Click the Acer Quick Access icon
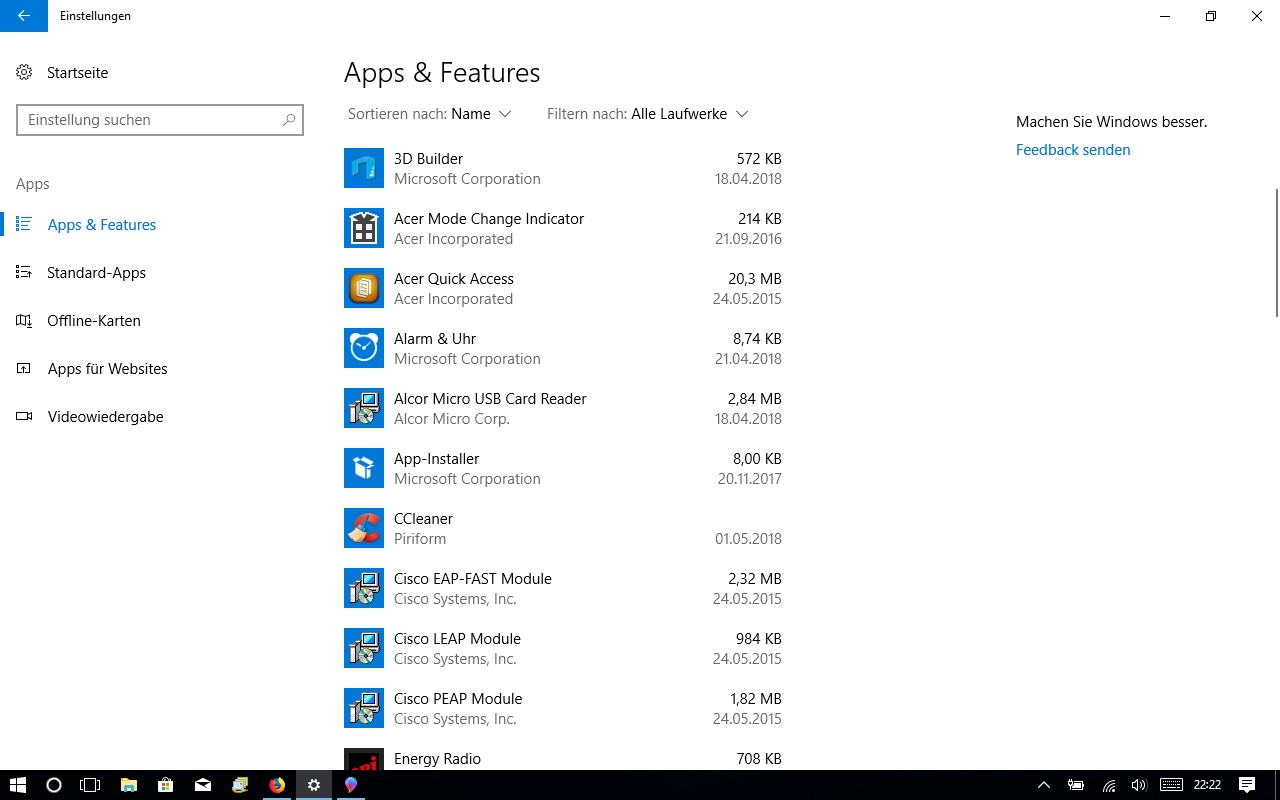This screenshot has width=1280, height=800. tap(364, 288)
